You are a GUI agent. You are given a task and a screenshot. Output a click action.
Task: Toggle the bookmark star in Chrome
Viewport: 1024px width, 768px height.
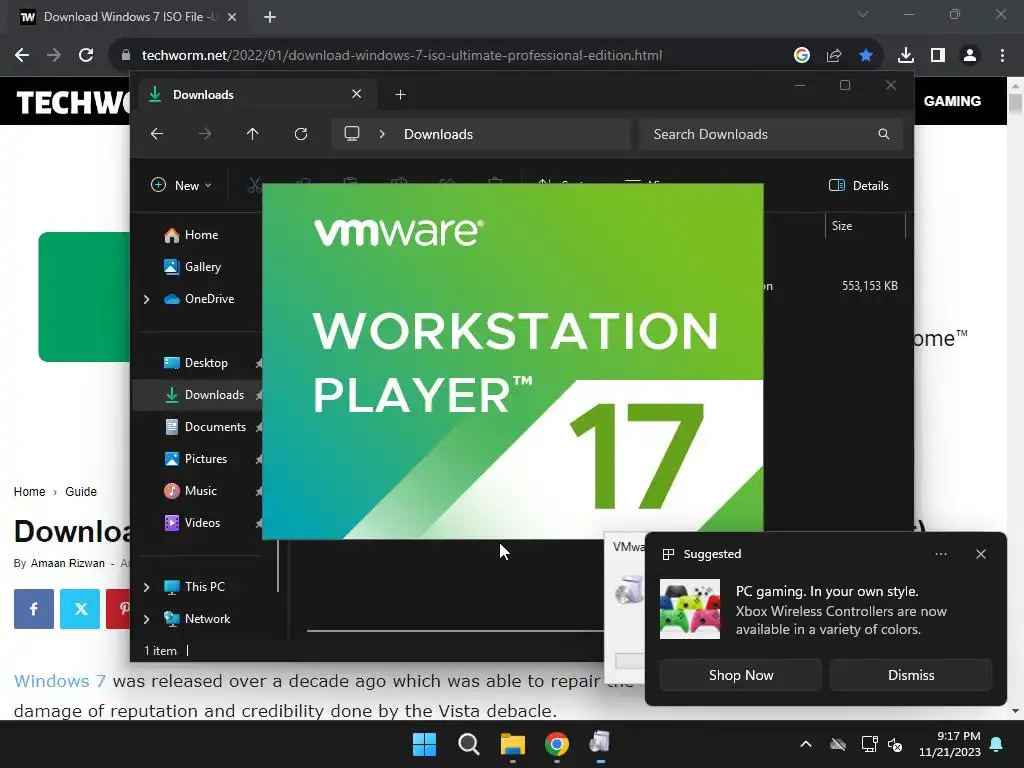(x=866, y=56)
